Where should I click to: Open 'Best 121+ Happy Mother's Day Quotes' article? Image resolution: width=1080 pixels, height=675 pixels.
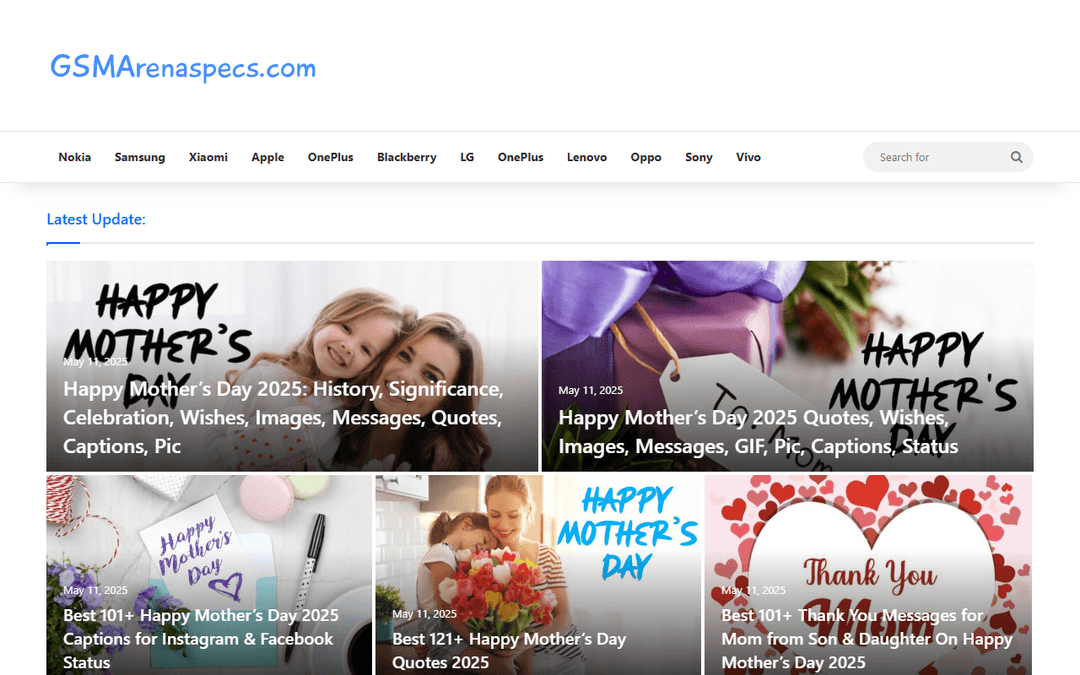coord(509,650)
